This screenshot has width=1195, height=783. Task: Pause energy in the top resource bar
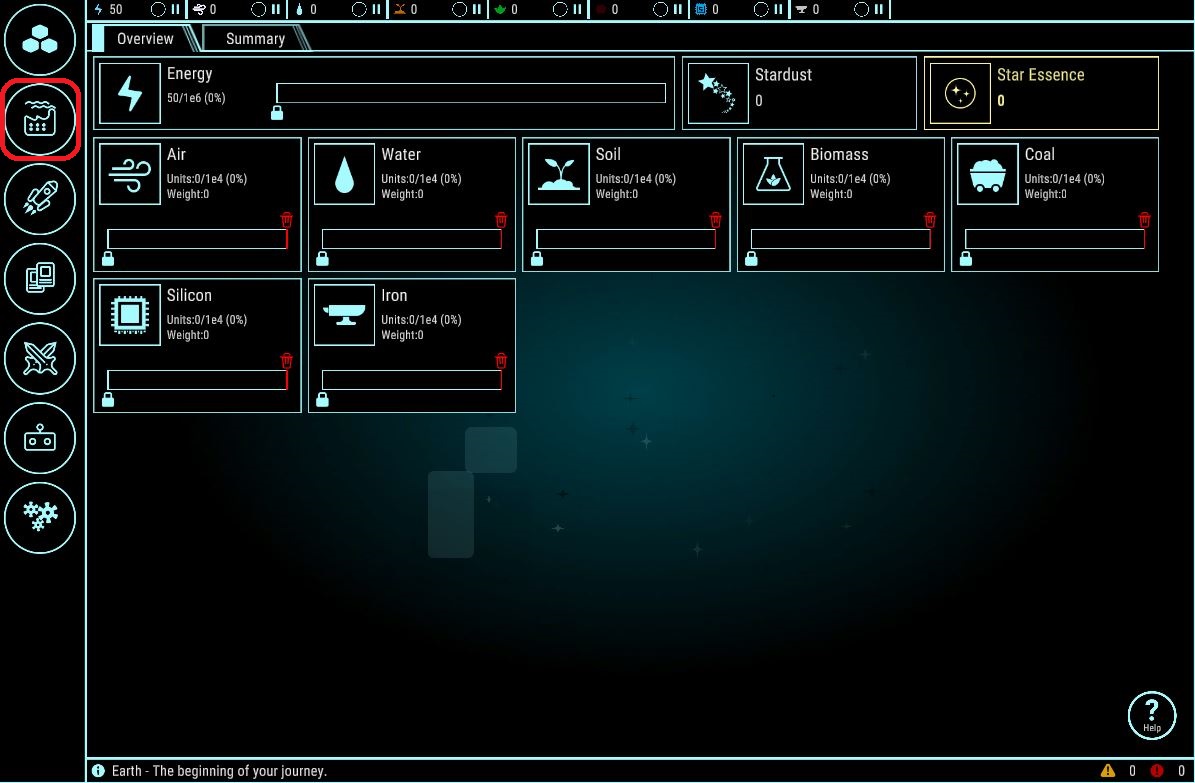coord(176,9)
